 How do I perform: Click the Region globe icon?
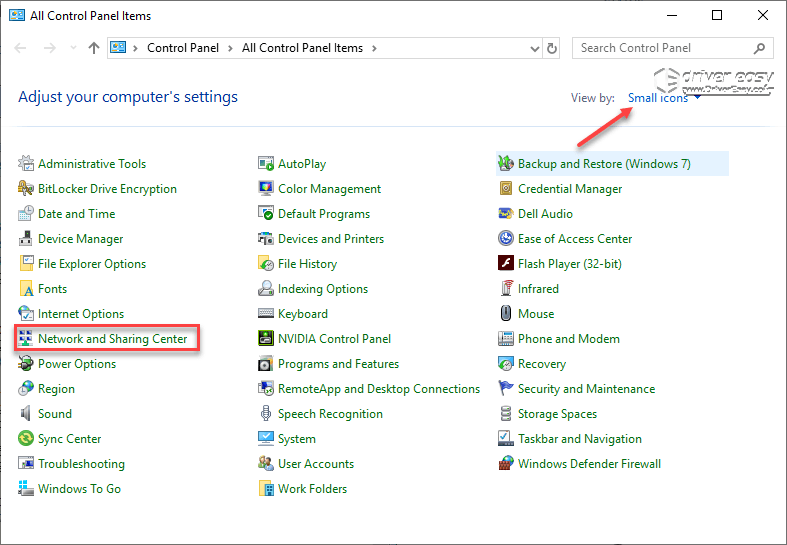[26, 388]
